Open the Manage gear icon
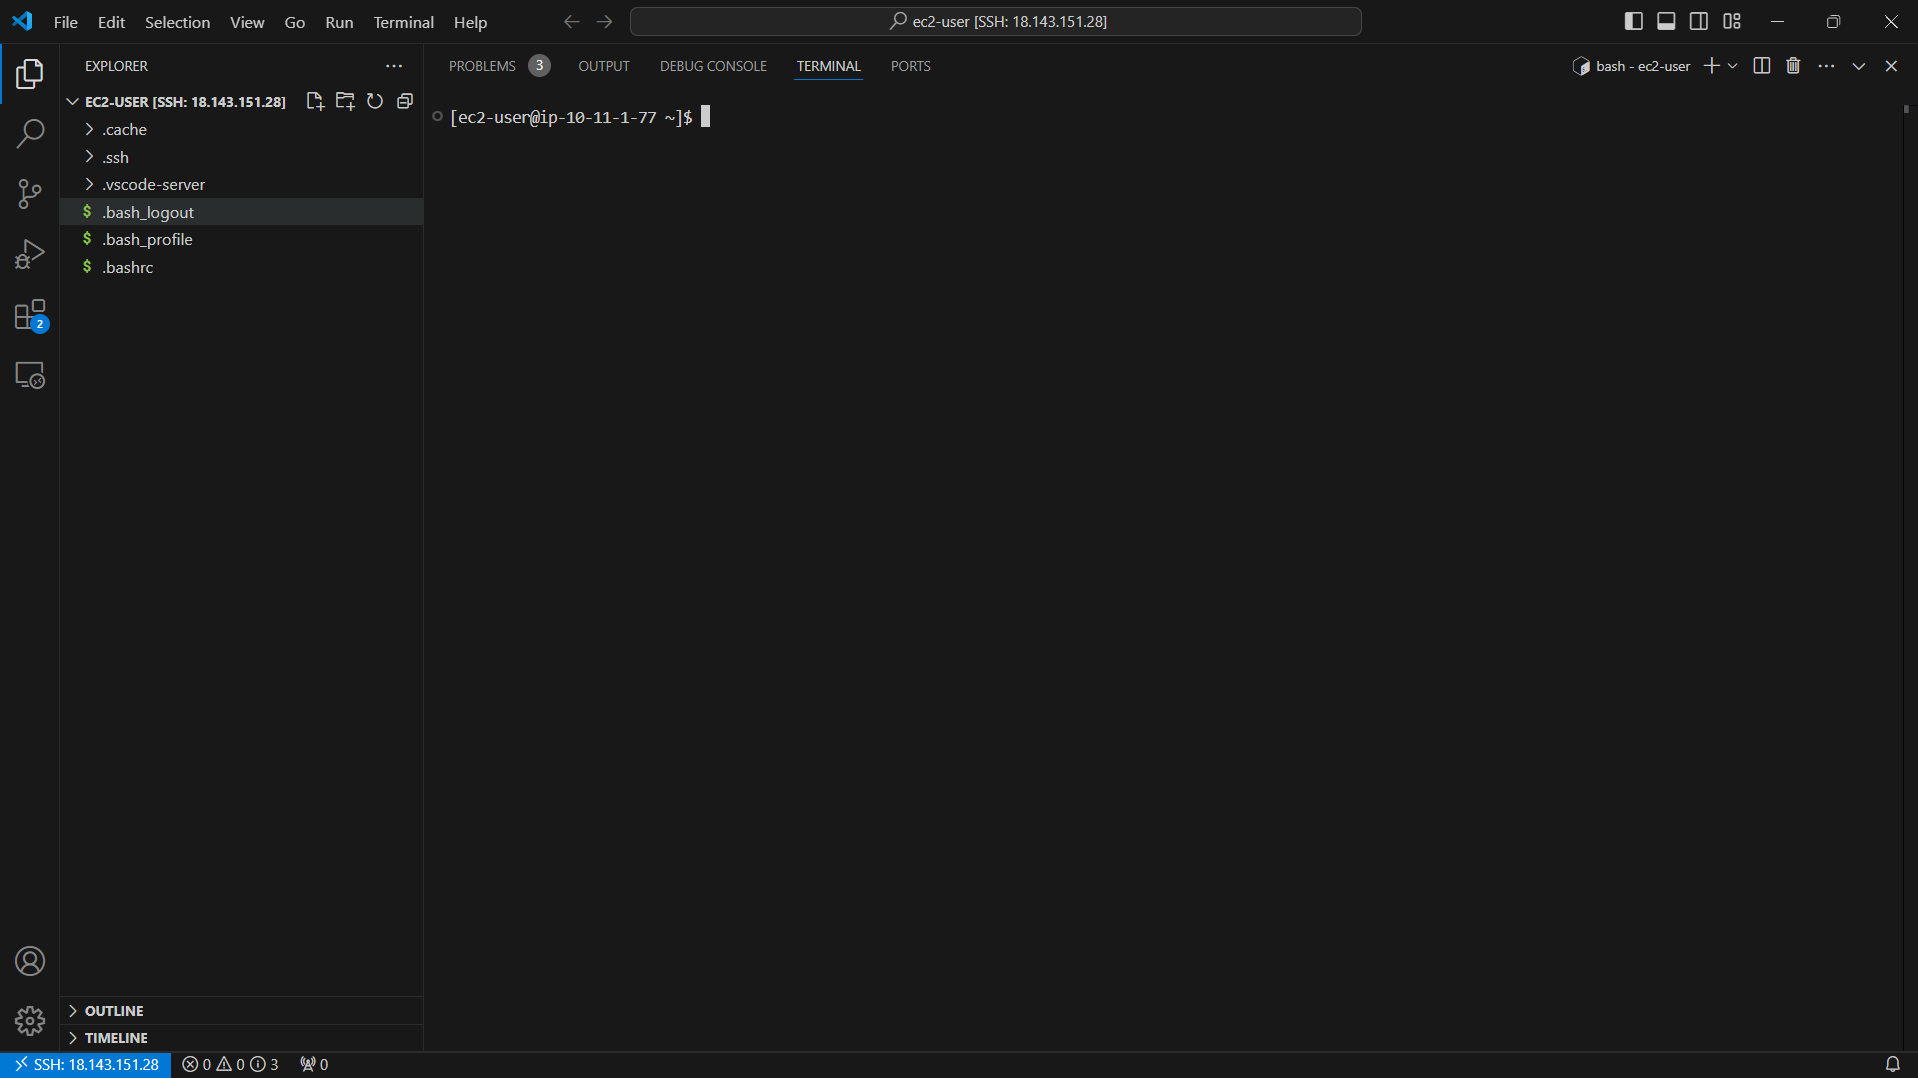1918x1078 pixels. tap(30, 1021)
